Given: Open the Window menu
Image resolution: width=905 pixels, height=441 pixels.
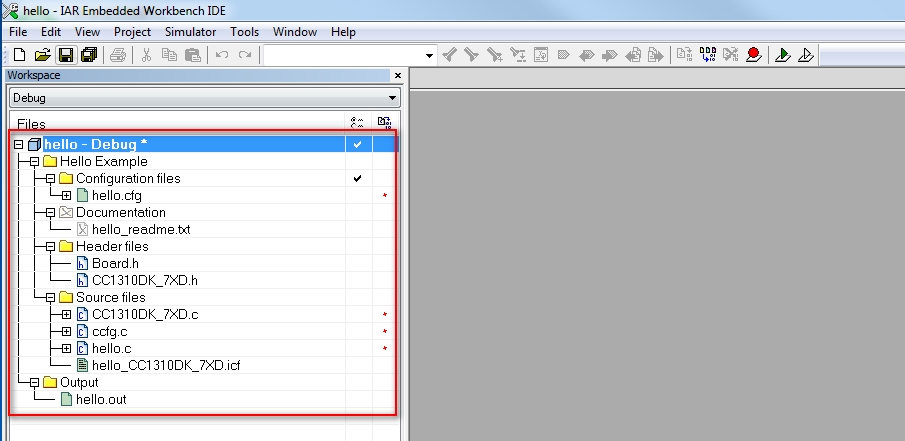Looking at the screenshot, I should (x=295, y=32).
